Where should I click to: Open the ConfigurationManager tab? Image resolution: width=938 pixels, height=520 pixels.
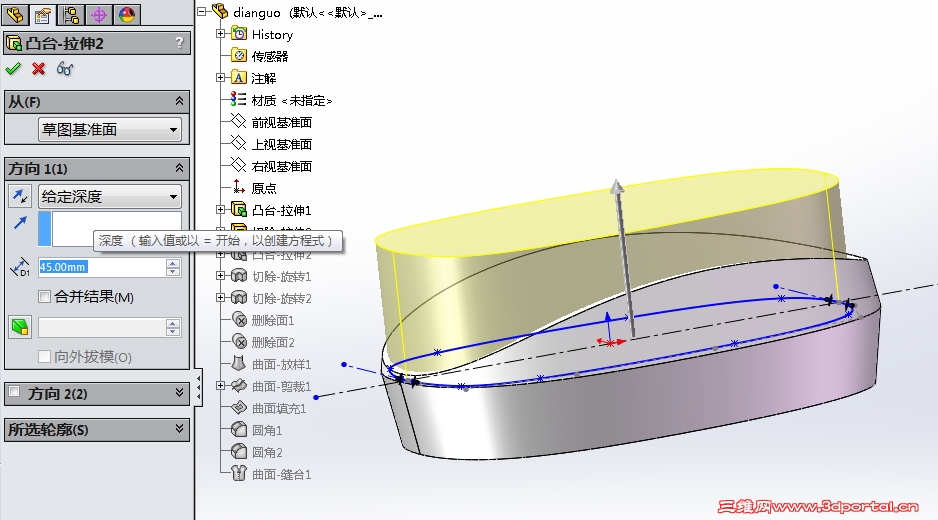pos(71,14)
